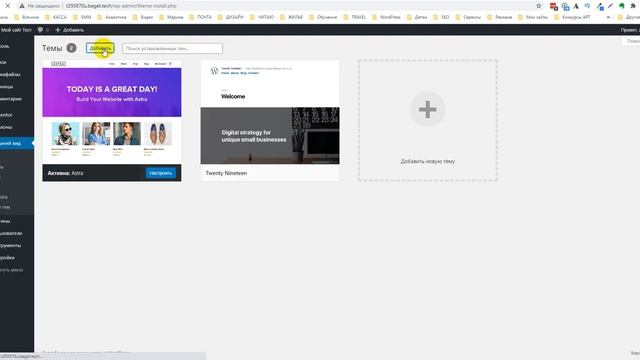Select the highlighted Внешний вид sidebar item
640x360 pixels.
click(17, 143)
